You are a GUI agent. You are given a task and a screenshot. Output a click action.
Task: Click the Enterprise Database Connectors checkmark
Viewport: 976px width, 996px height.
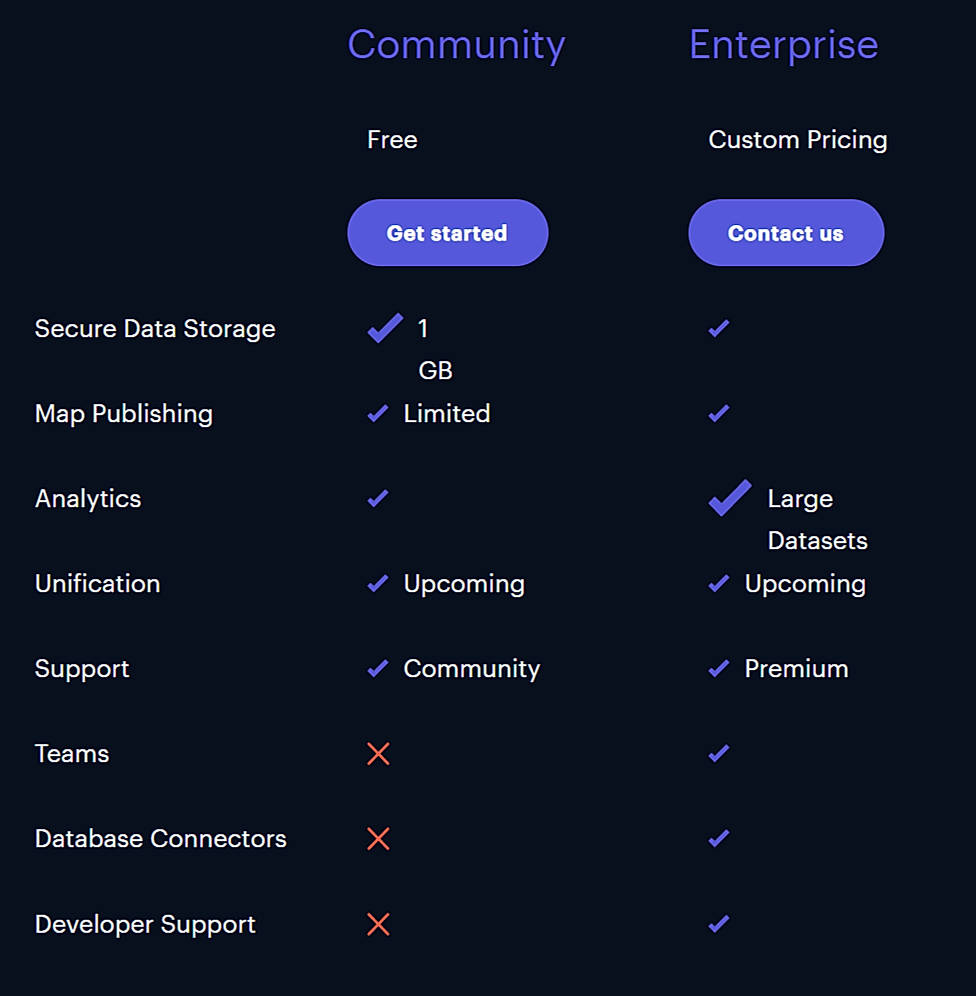(719, 838)
